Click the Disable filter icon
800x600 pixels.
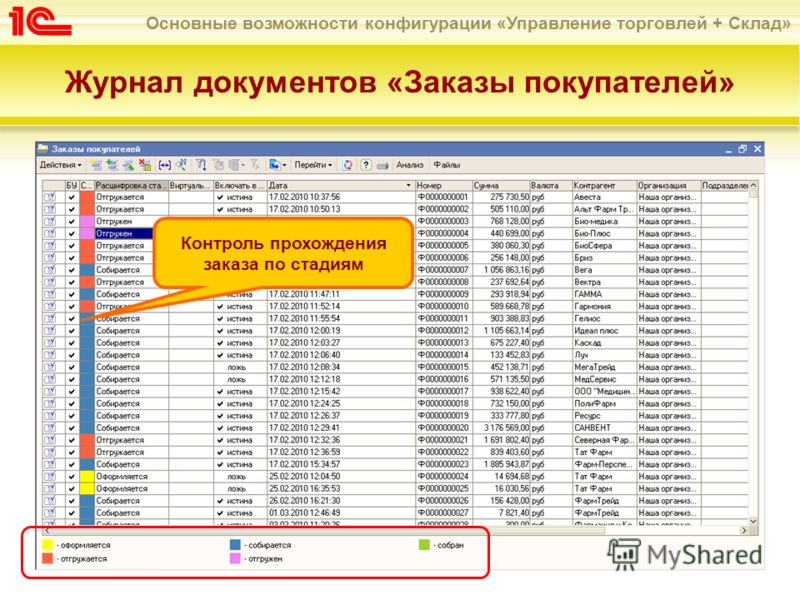pos(255,165)
